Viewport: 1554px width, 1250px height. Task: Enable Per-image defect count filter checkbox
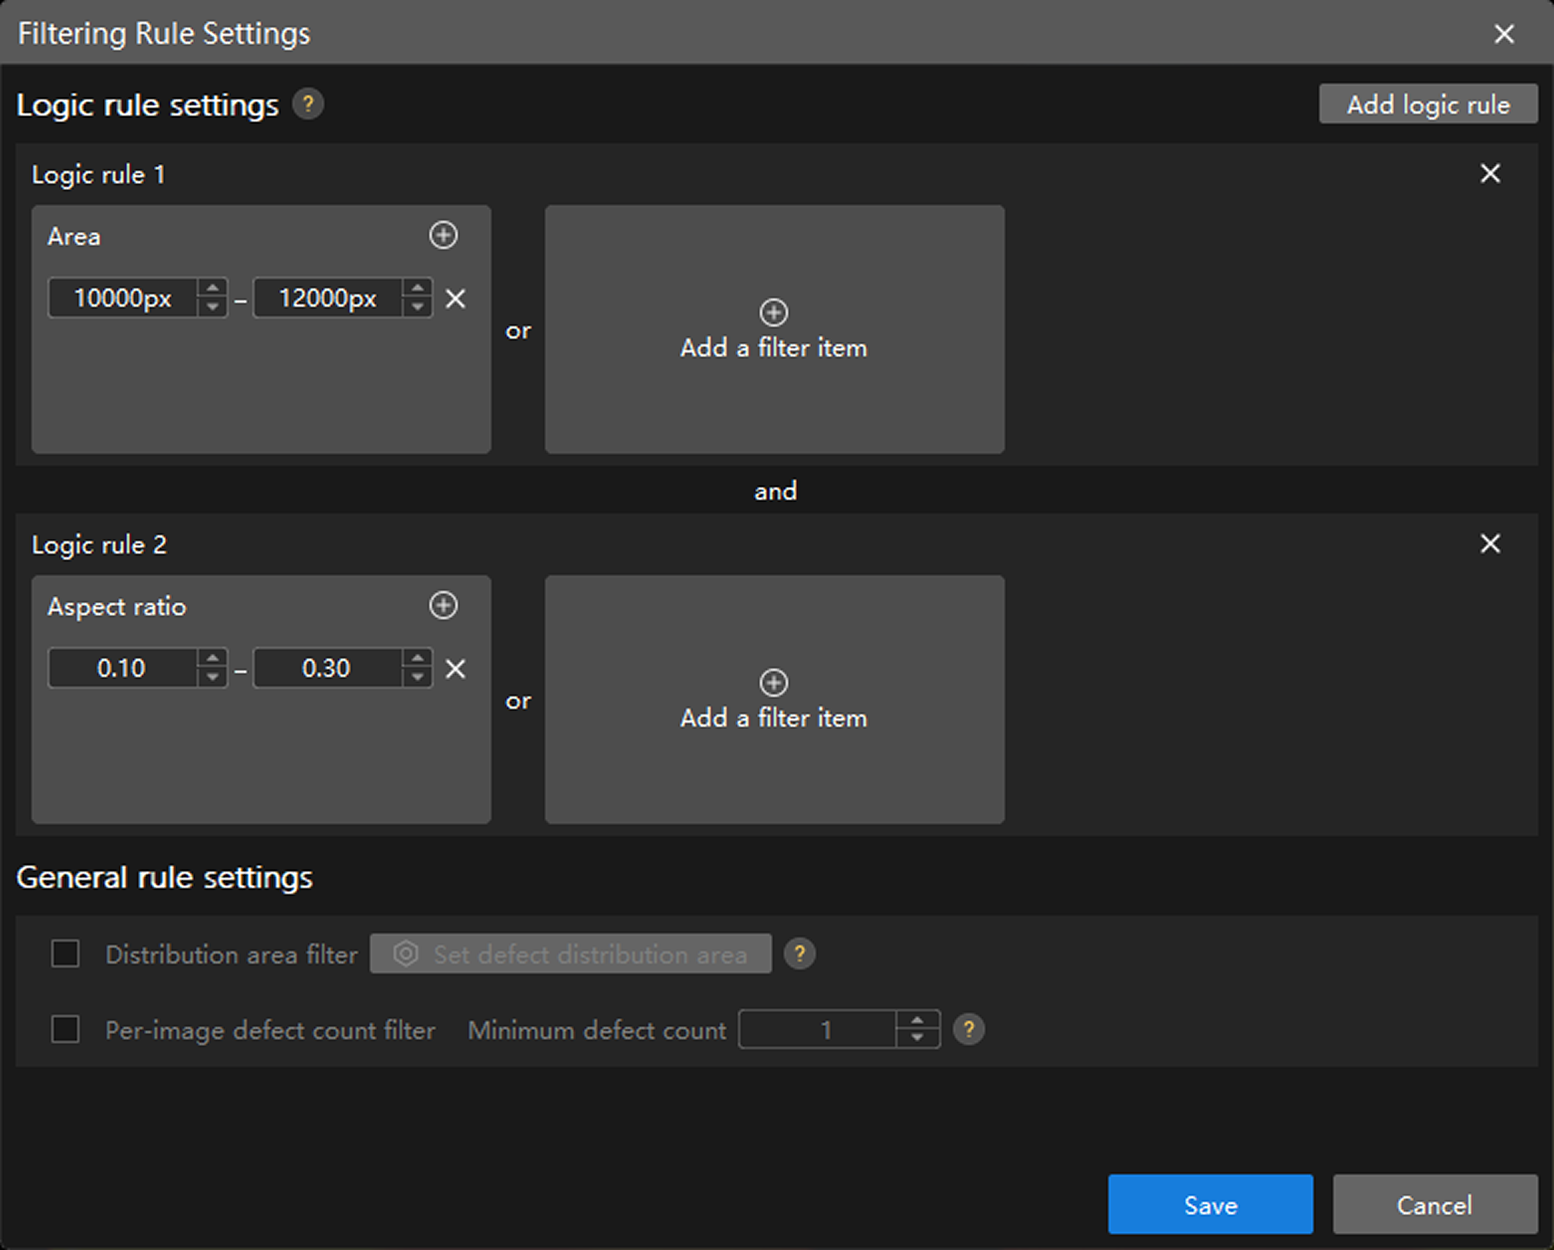pyautogui.click(x=66, y=1029)
